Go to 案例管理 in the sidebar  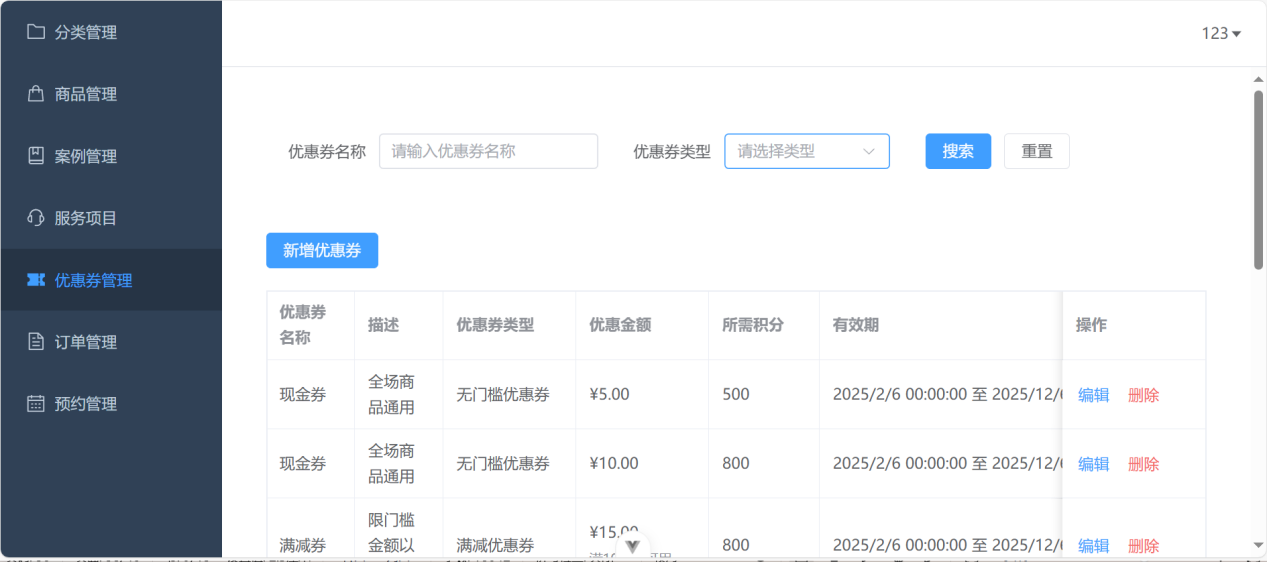[x=111, y=156]
